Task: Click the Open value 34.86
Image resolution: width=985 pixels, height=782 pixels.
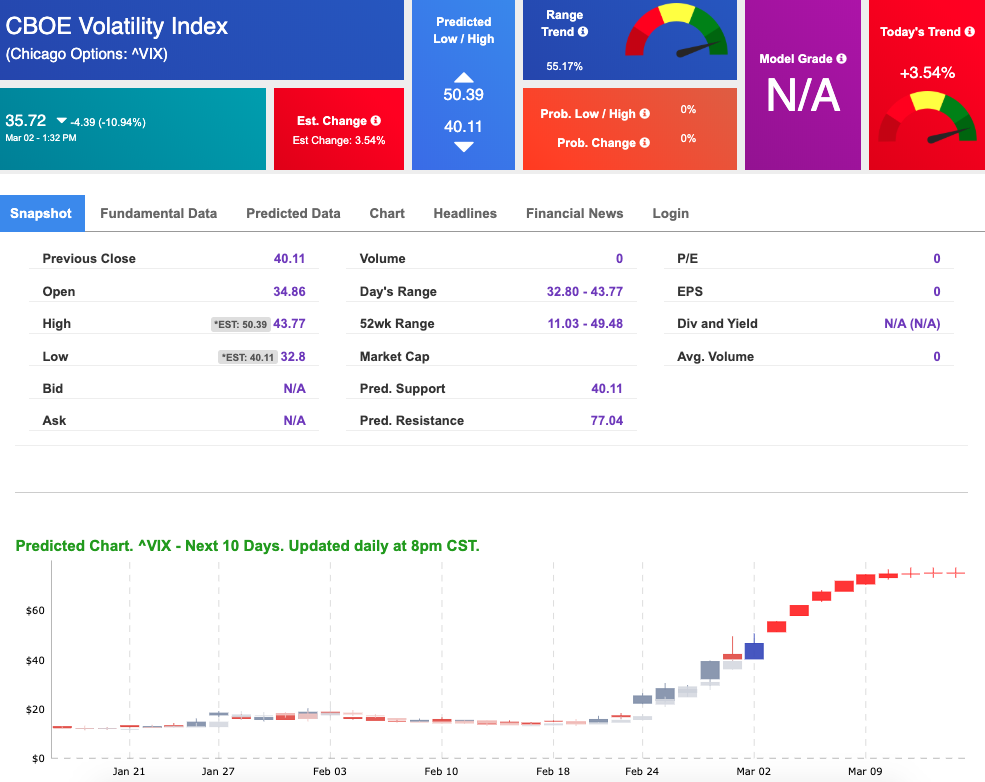Action: 290,291
